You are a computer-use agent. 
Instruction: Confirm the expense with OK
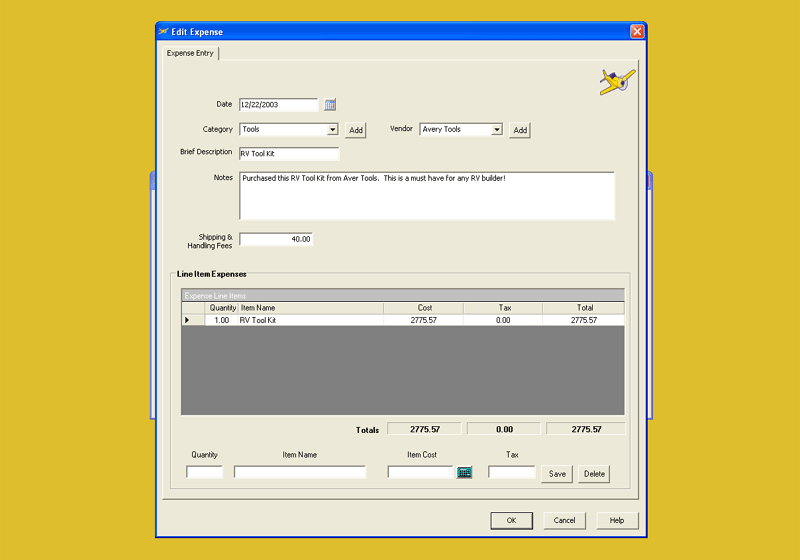(x=511, y=520)
